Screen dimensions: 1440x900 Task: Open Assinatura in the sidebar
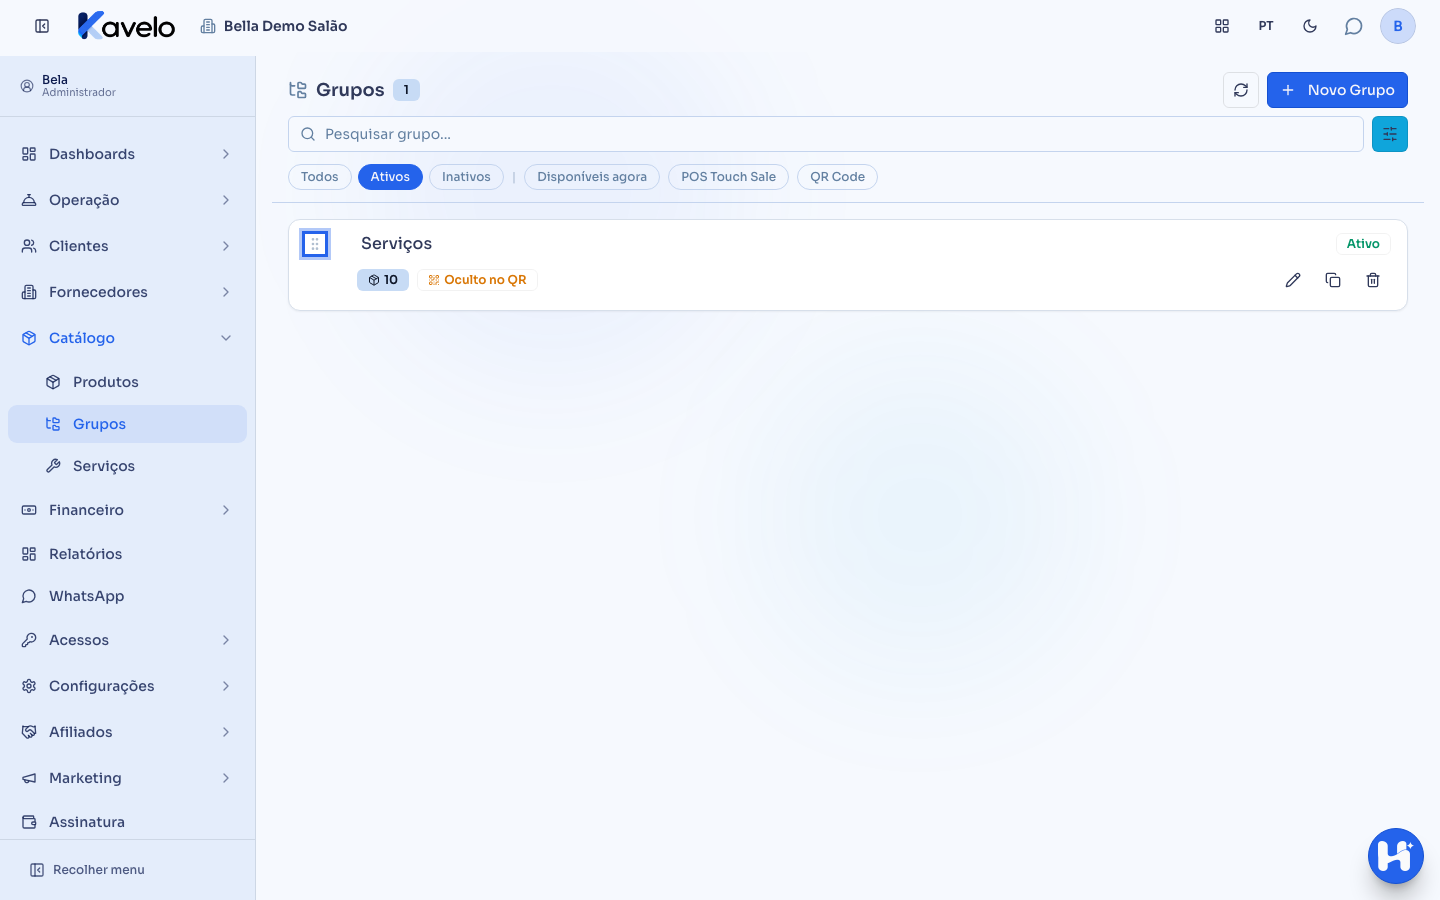point(127,822)
